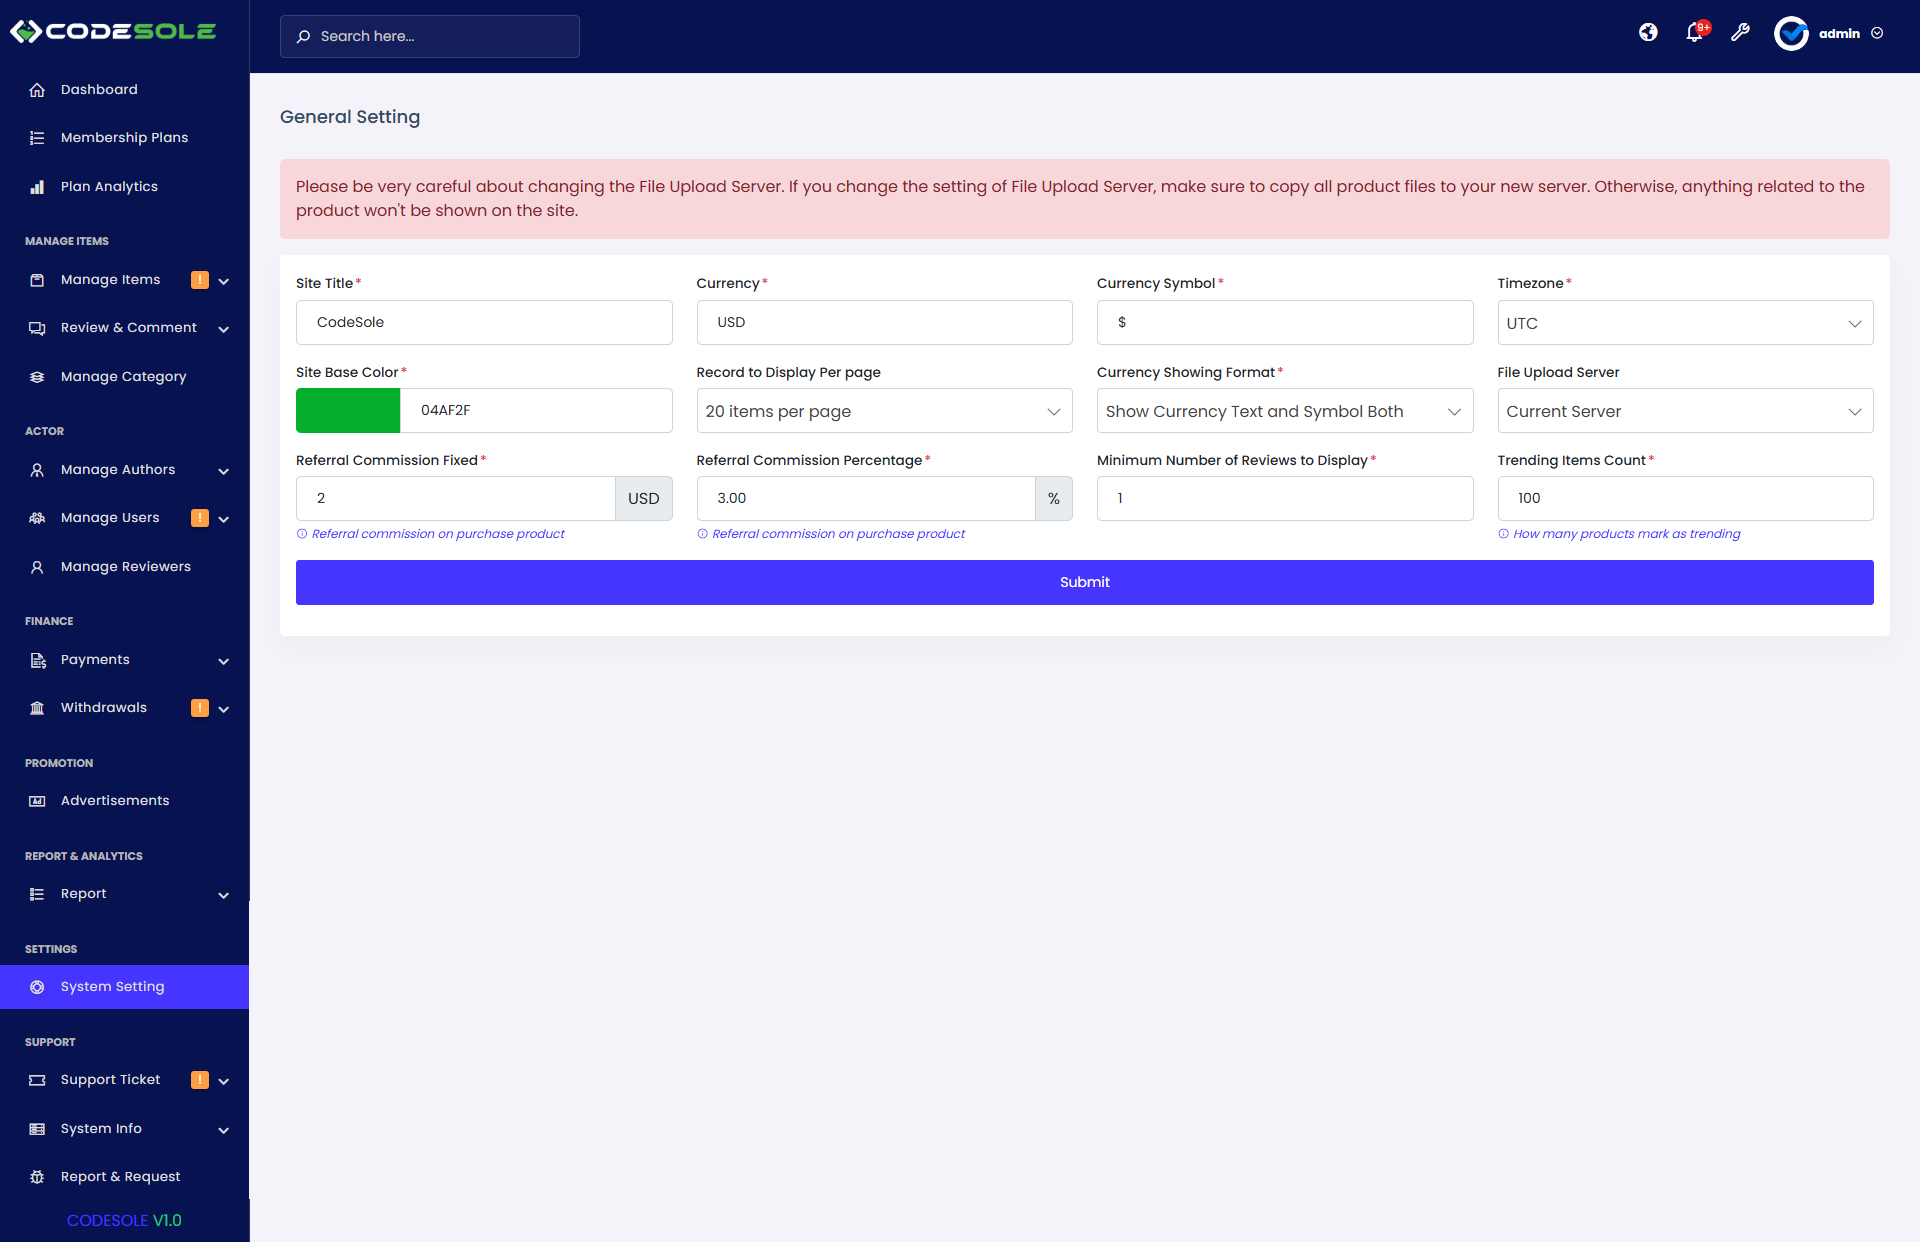Expand Manage Authors chevron
The width and height of the screenshot is (1920, 1242).
[224, 471]
